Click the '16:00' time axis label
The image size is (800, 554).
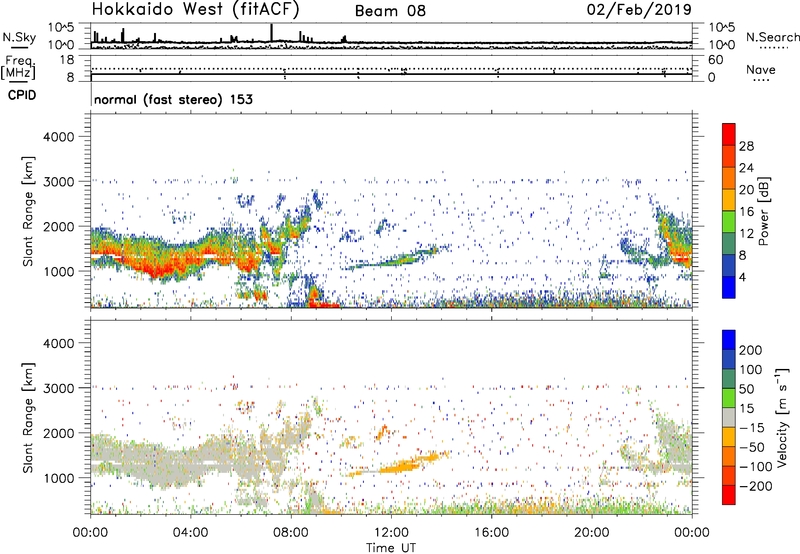(x=491, y=533)
